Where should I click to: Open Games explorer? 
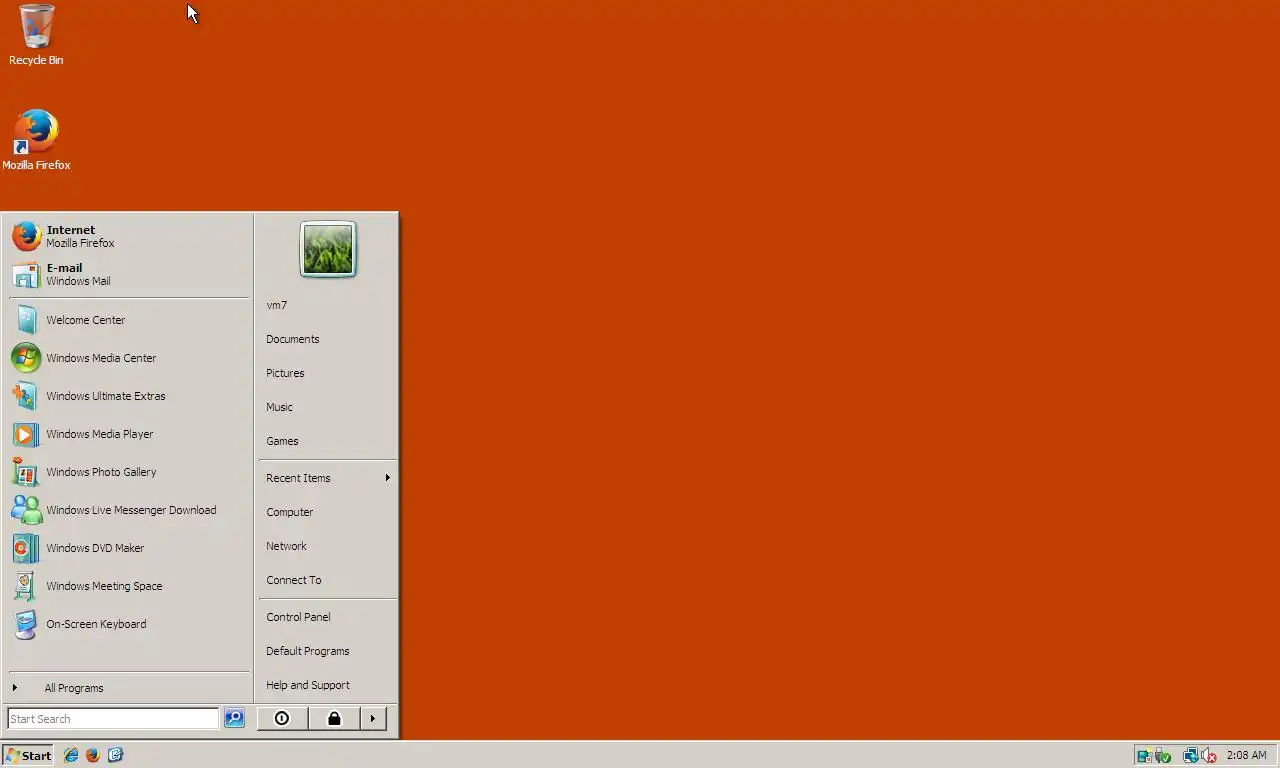click(x=327, y=441)
